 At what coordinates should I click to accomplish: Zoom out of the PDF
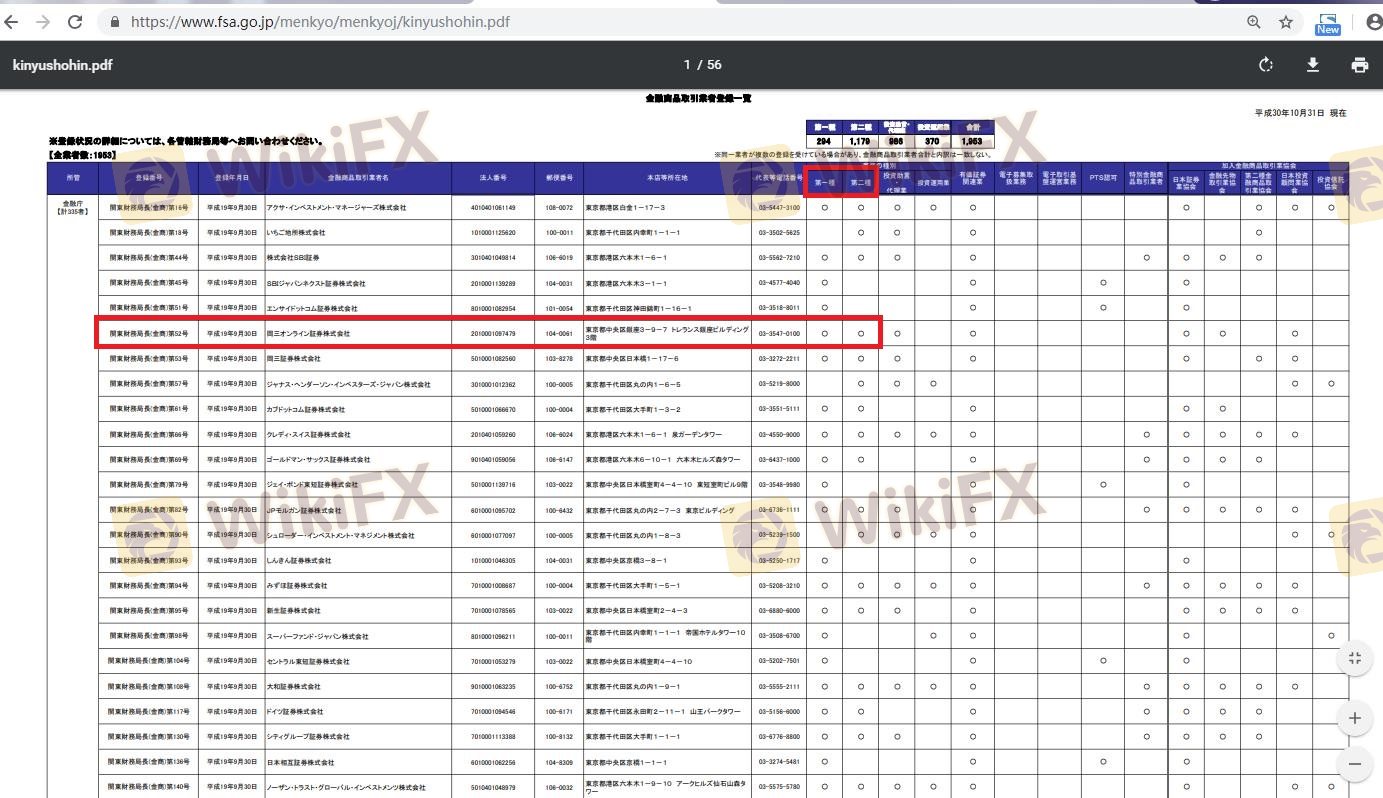pyautogui.click(x=1355, y=764)
